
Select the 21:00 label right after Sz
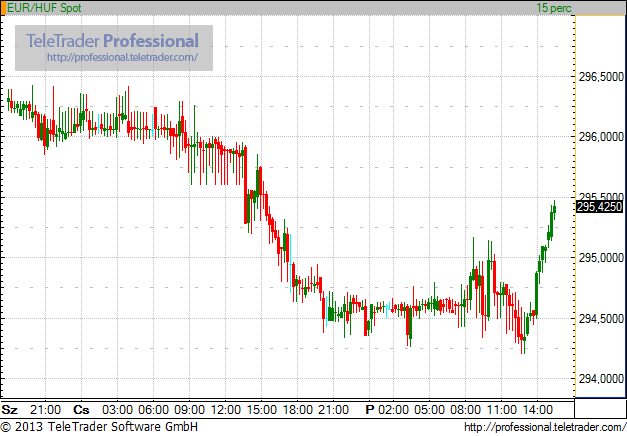click(45, 410)
